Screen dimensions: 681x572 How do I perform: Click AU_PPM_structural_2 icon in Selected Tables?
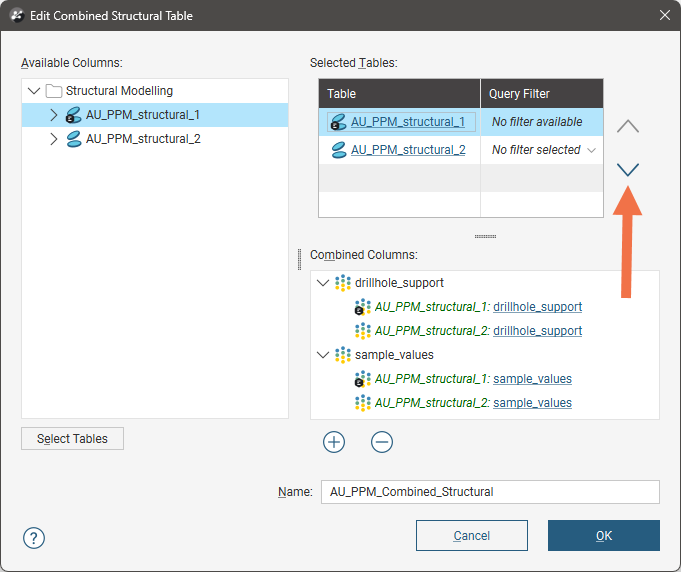click(x=337, y=150)
